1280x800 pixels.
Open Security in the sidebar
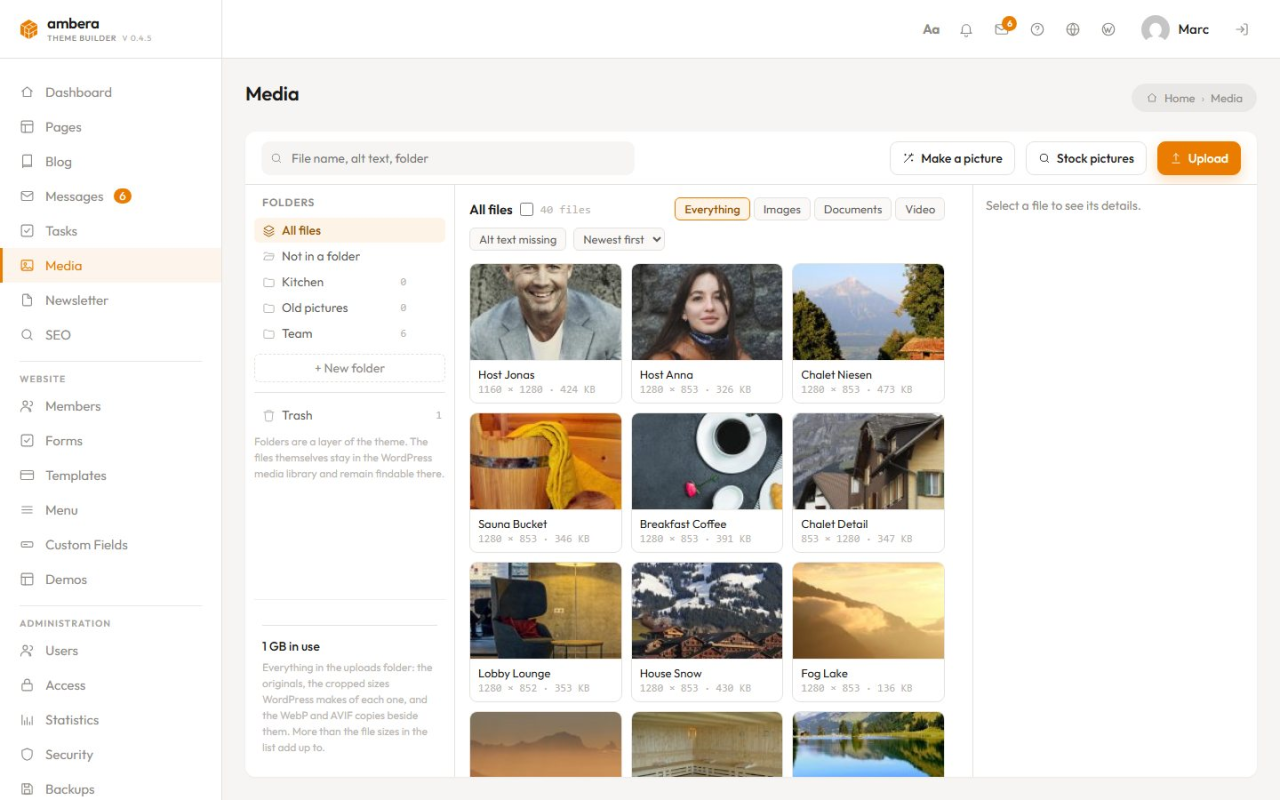[110, 755]
